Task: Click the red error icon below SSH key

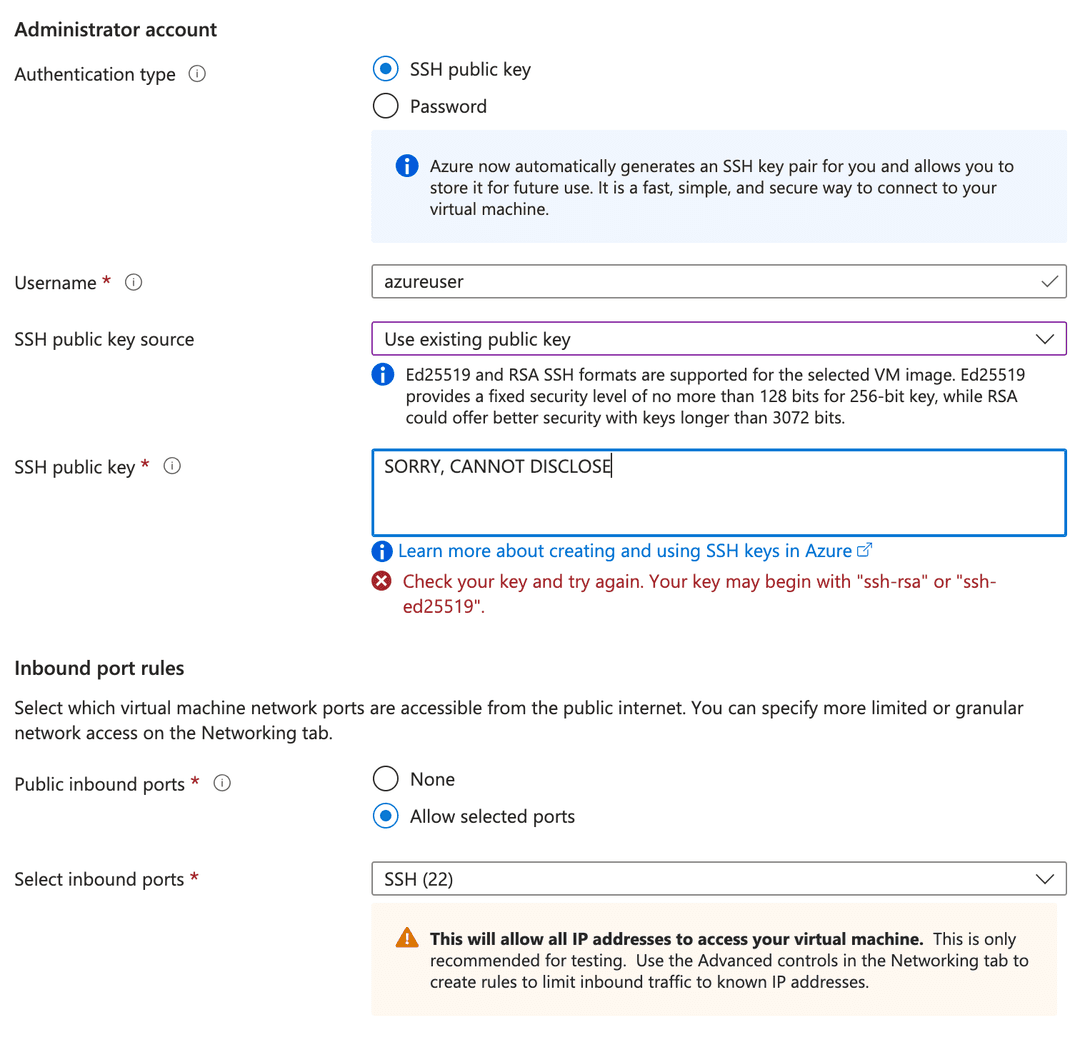Action: click(x=381, y=581)
